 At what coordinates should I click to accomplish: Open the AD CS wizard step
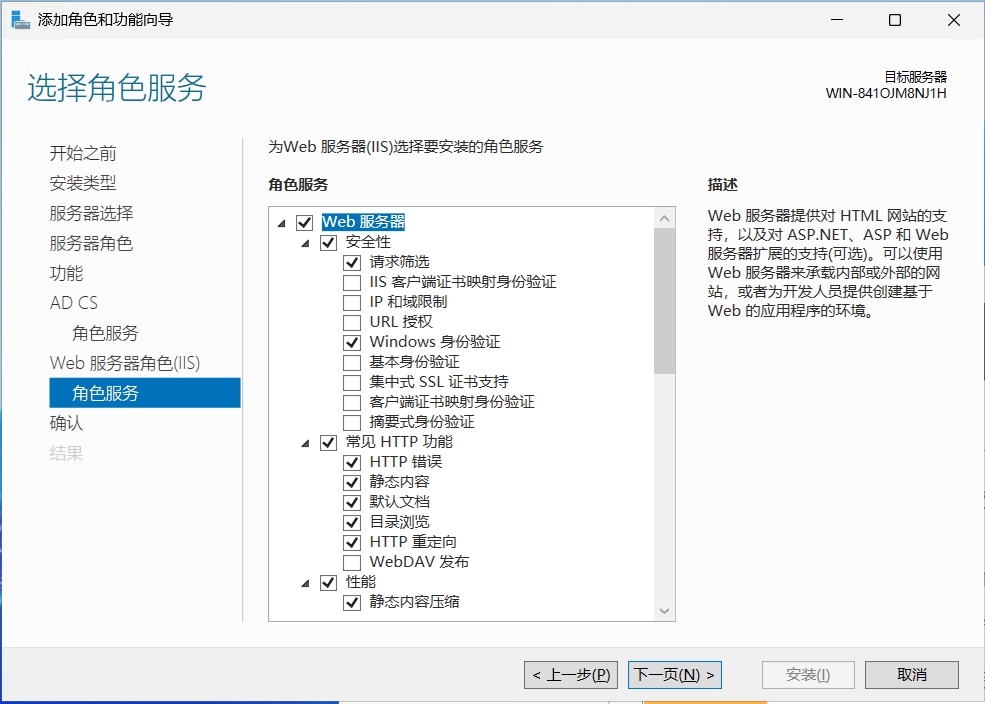coord(73,303)
